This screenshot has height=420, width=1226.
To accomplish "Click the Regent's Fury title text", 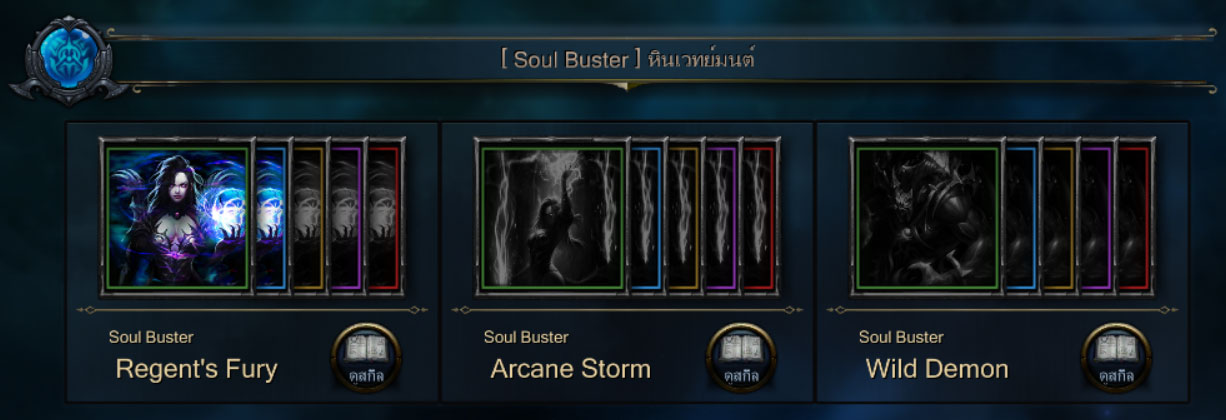I will click(196, 369).
